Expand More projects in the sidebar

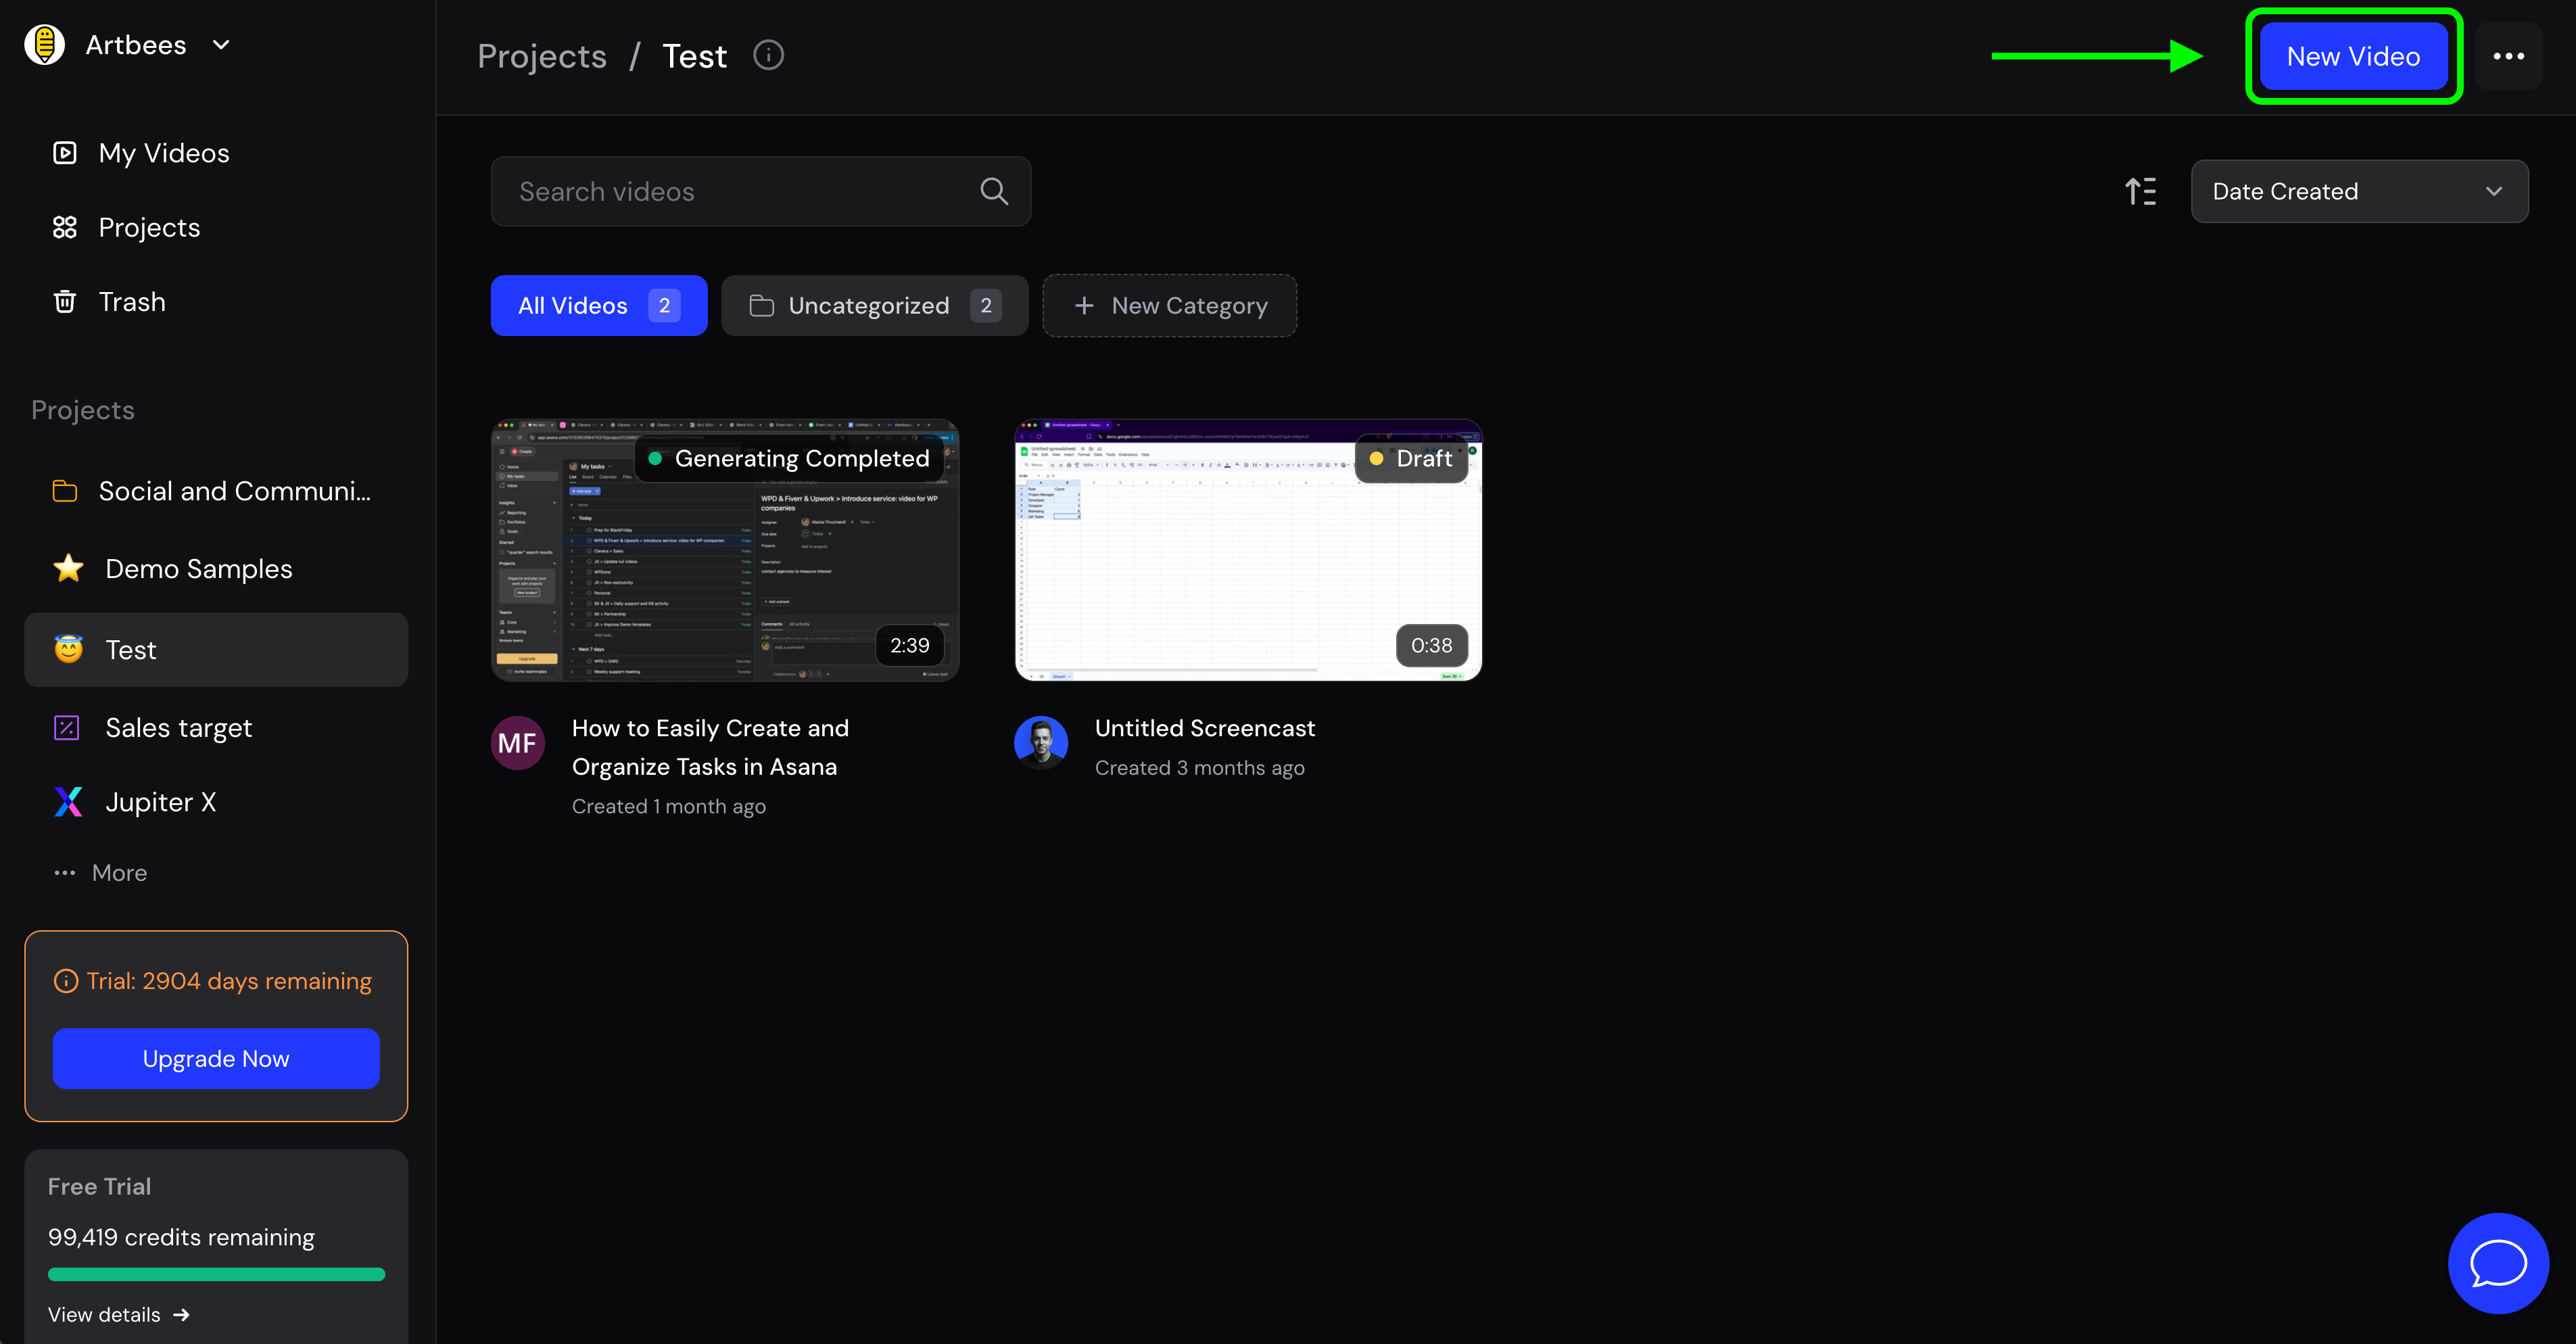(x=120, y=872)
